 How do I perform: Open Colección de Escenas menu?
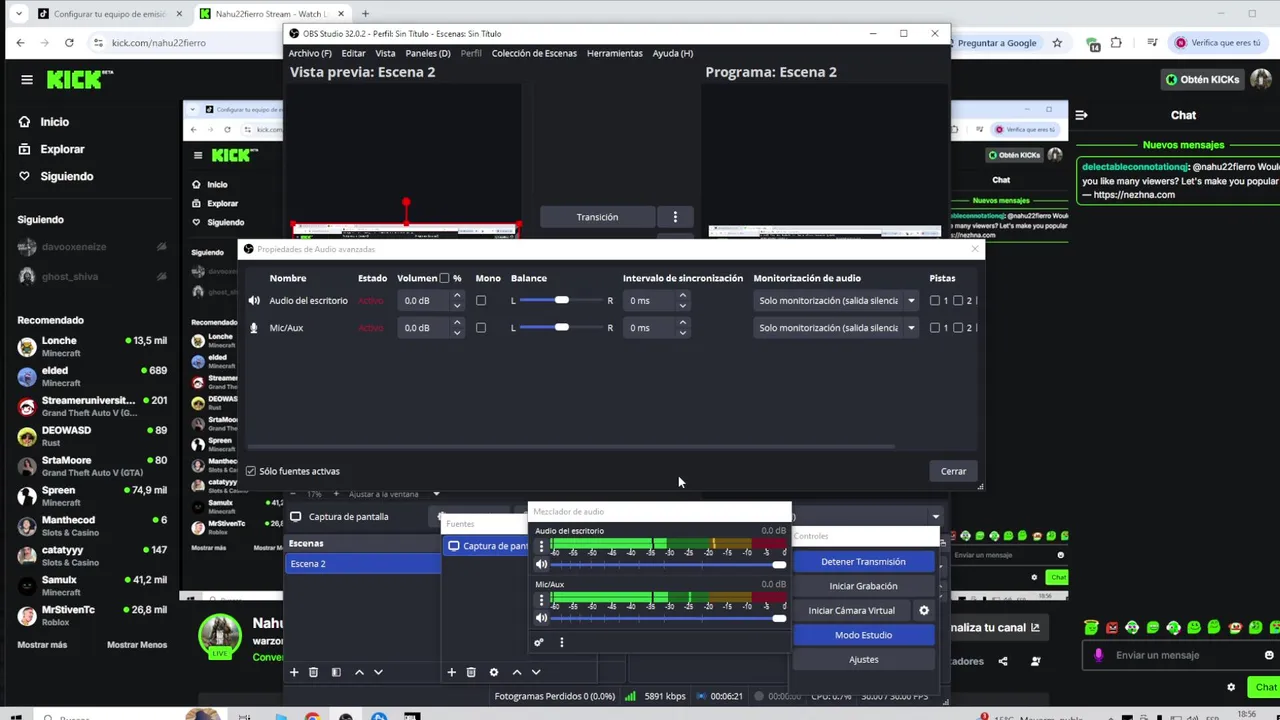click(534, 53)
